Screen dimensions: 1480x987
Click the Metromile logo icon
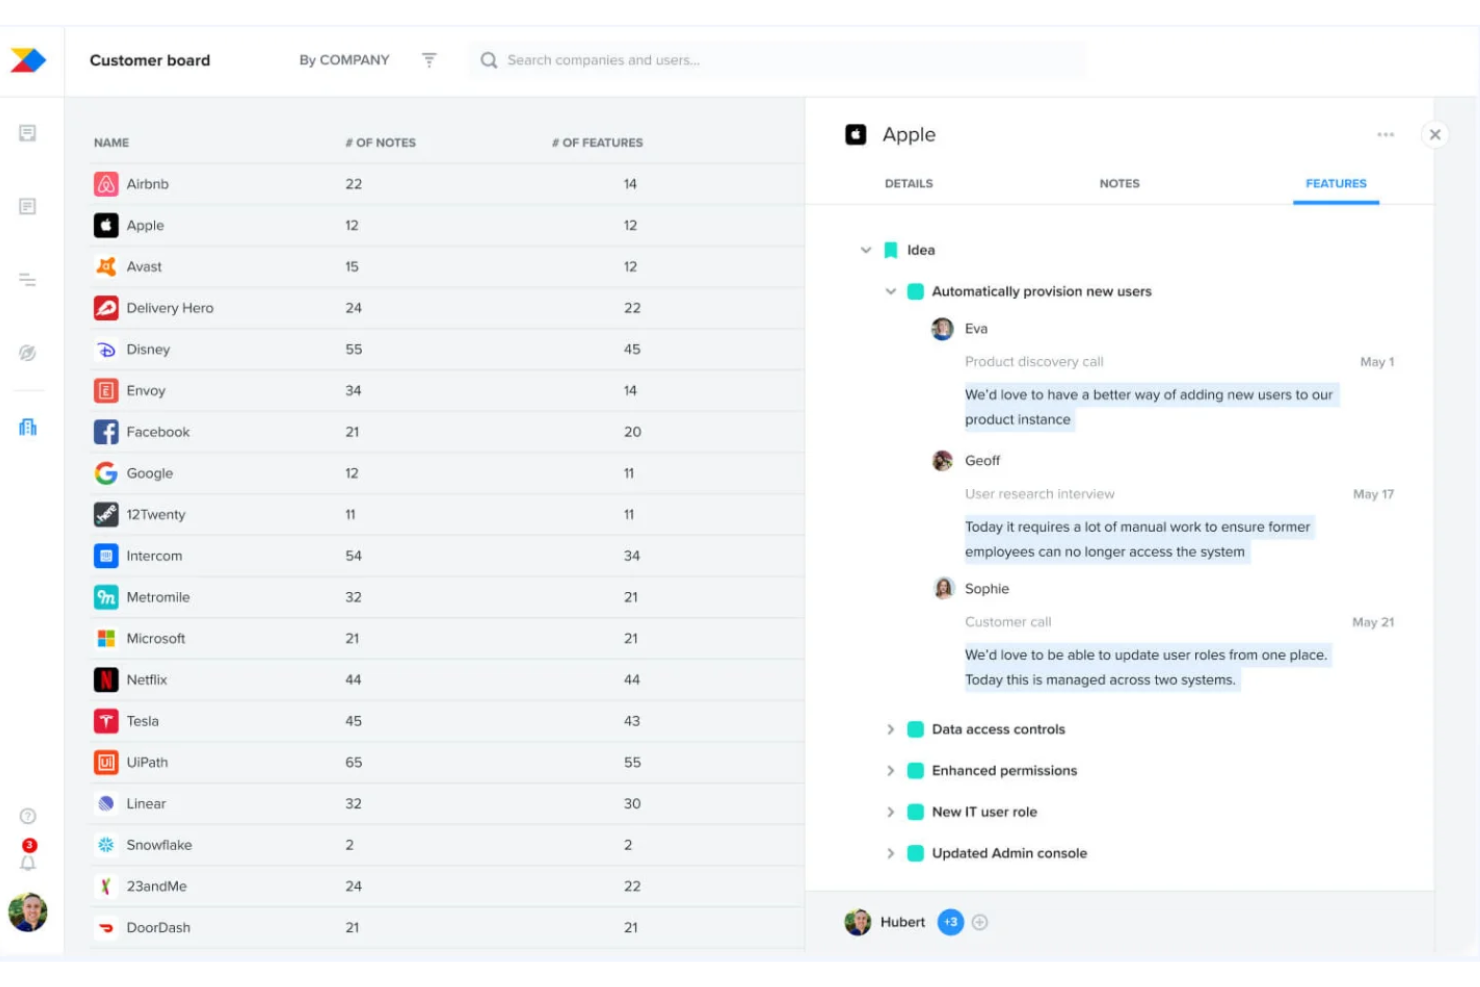point(106,597)
